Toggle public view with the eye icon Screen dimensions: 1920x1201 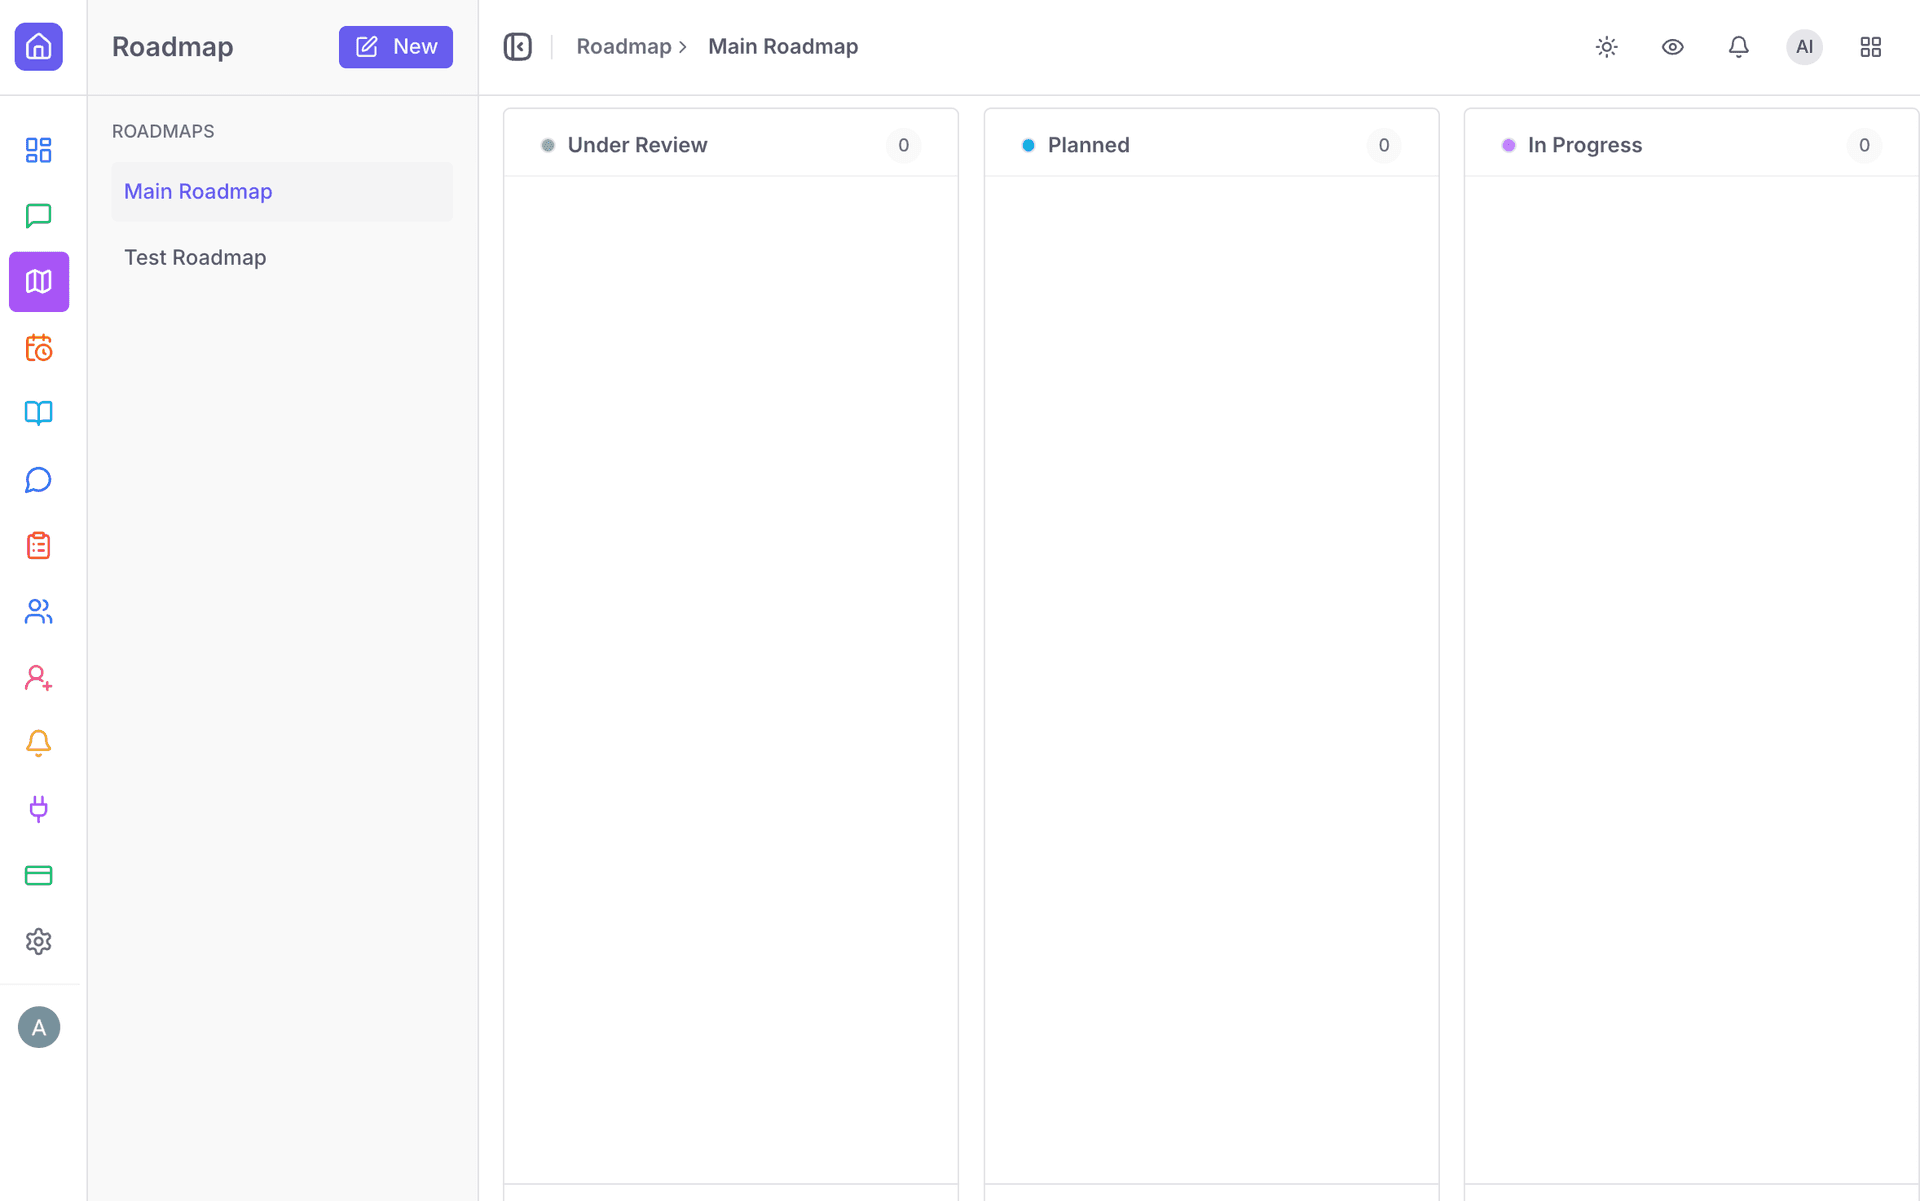[1672, 46]
